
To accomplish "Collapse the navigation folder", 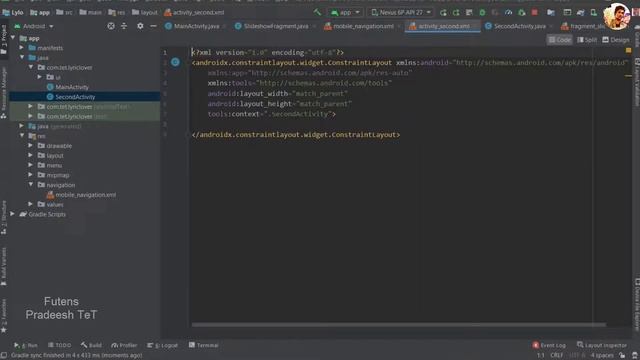I will tap(31, 185).
